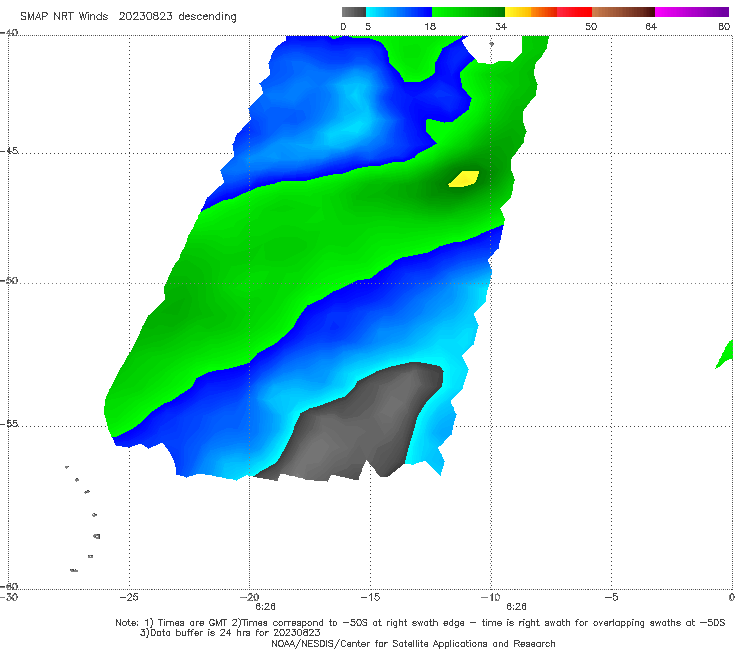
Task: Click the brown segment of the color bar
Action: click(x=623, y=12)
